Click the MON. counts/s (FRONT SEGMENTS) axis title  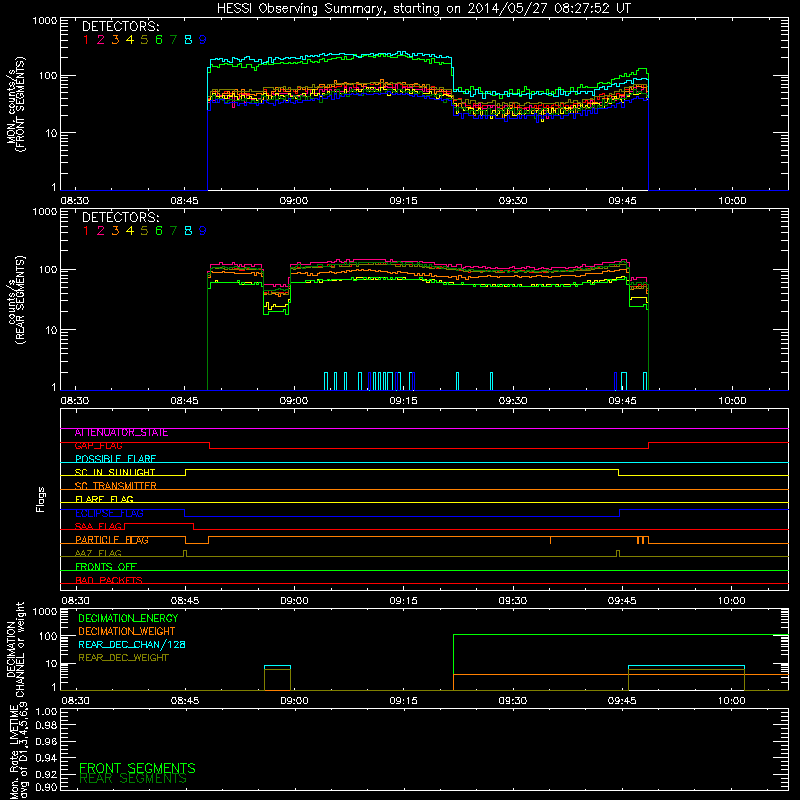(15, 104)
